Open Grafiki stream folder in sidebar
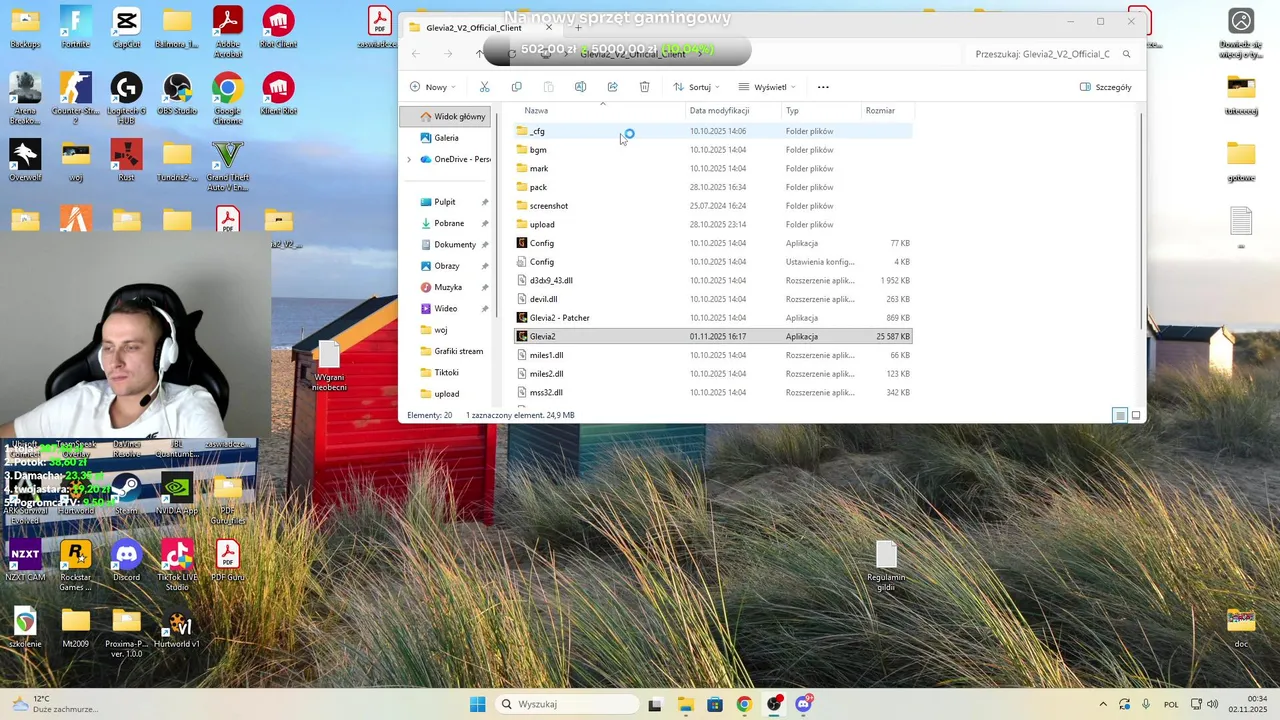Screen dimensions: 1280x720 point(458,351)
